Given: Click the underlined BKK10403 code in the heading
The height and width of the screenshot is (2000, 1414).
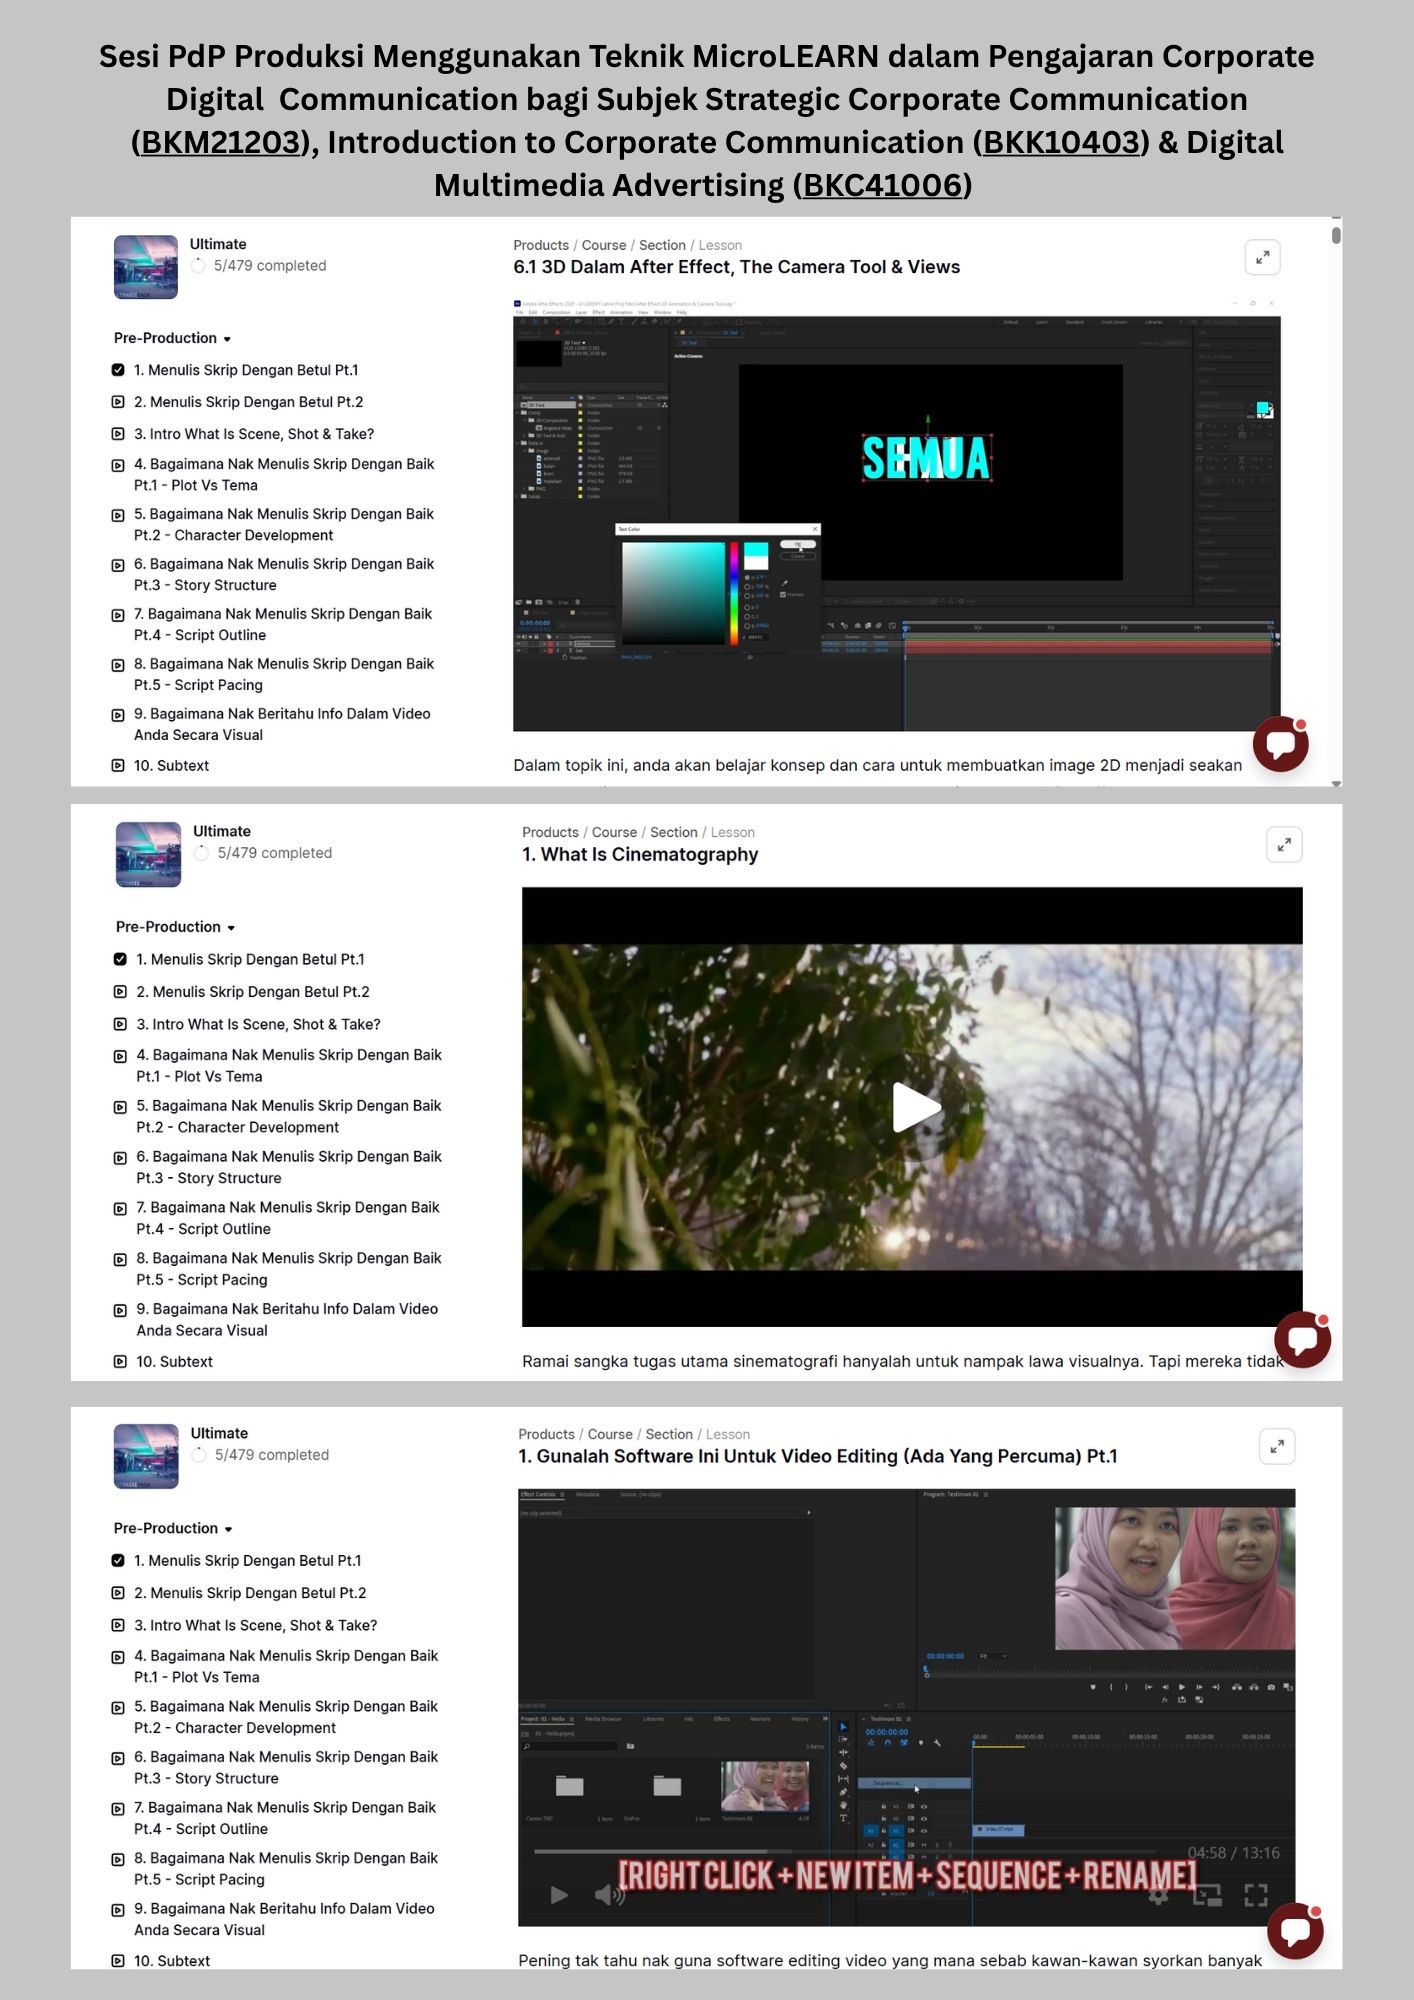Looking at the screenshot, I should [x=1062, y=143].
